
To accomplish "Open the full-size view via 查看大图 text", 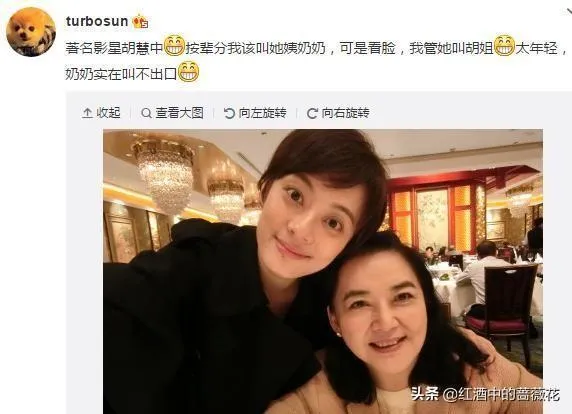I will click(179, 113).
